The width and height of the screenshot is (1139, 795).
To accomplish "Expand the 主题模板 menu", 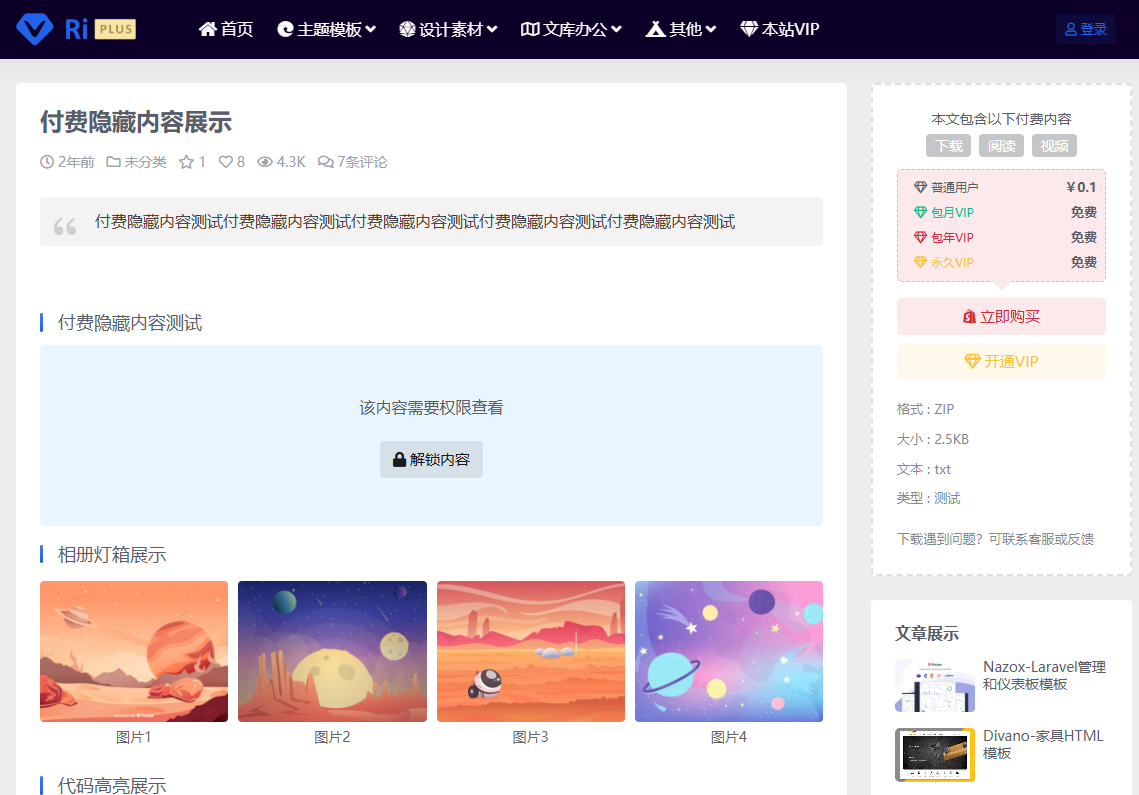I will coord(327,29).
